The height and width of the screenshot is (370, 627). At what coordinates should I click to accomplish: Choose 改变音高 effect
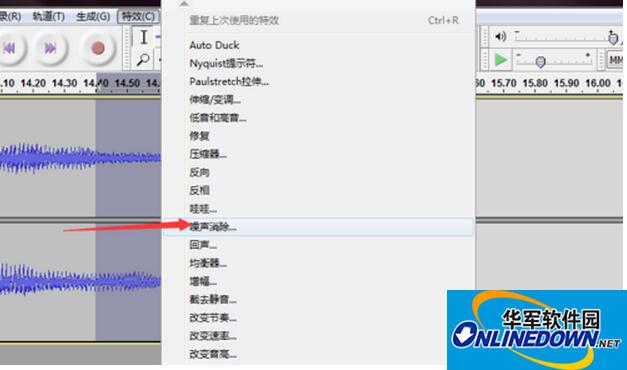click(x=318, y=354)
